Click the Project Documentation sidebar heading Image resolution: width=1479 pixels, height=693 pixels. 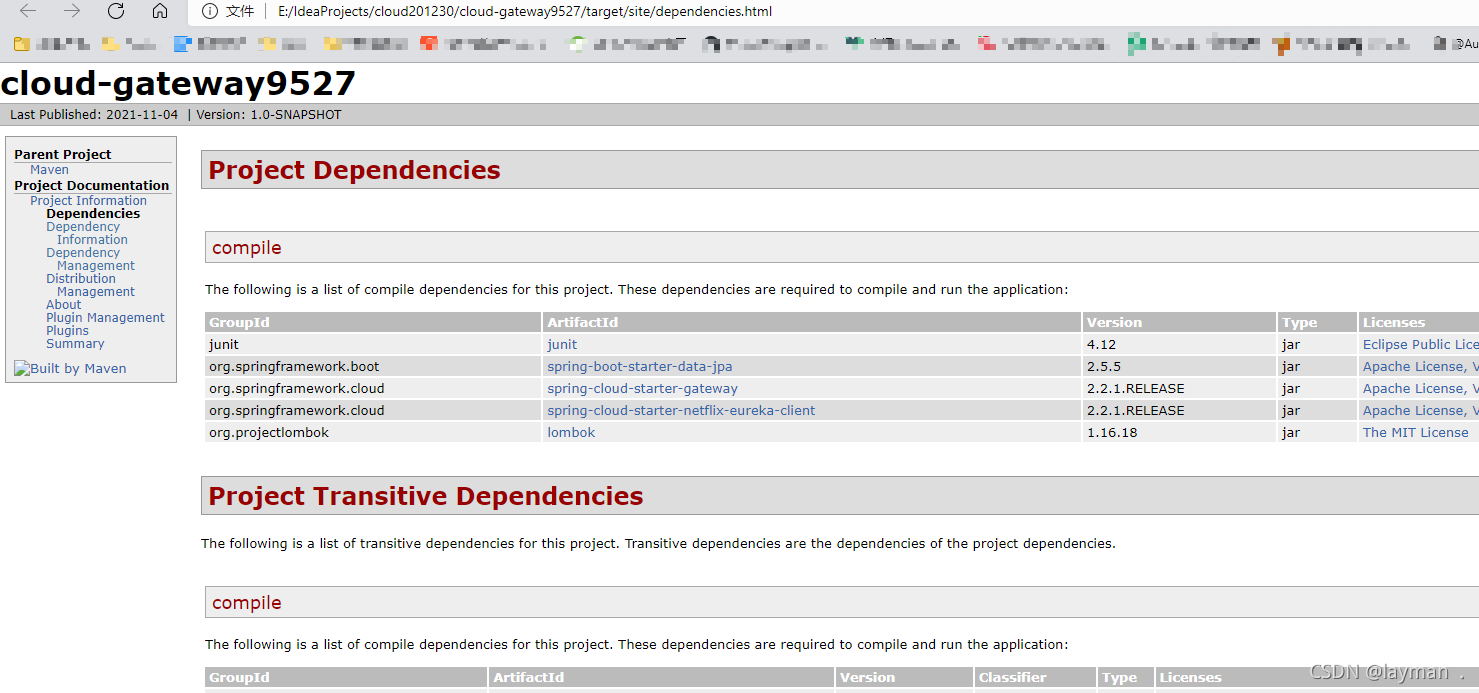coord(92,185)
